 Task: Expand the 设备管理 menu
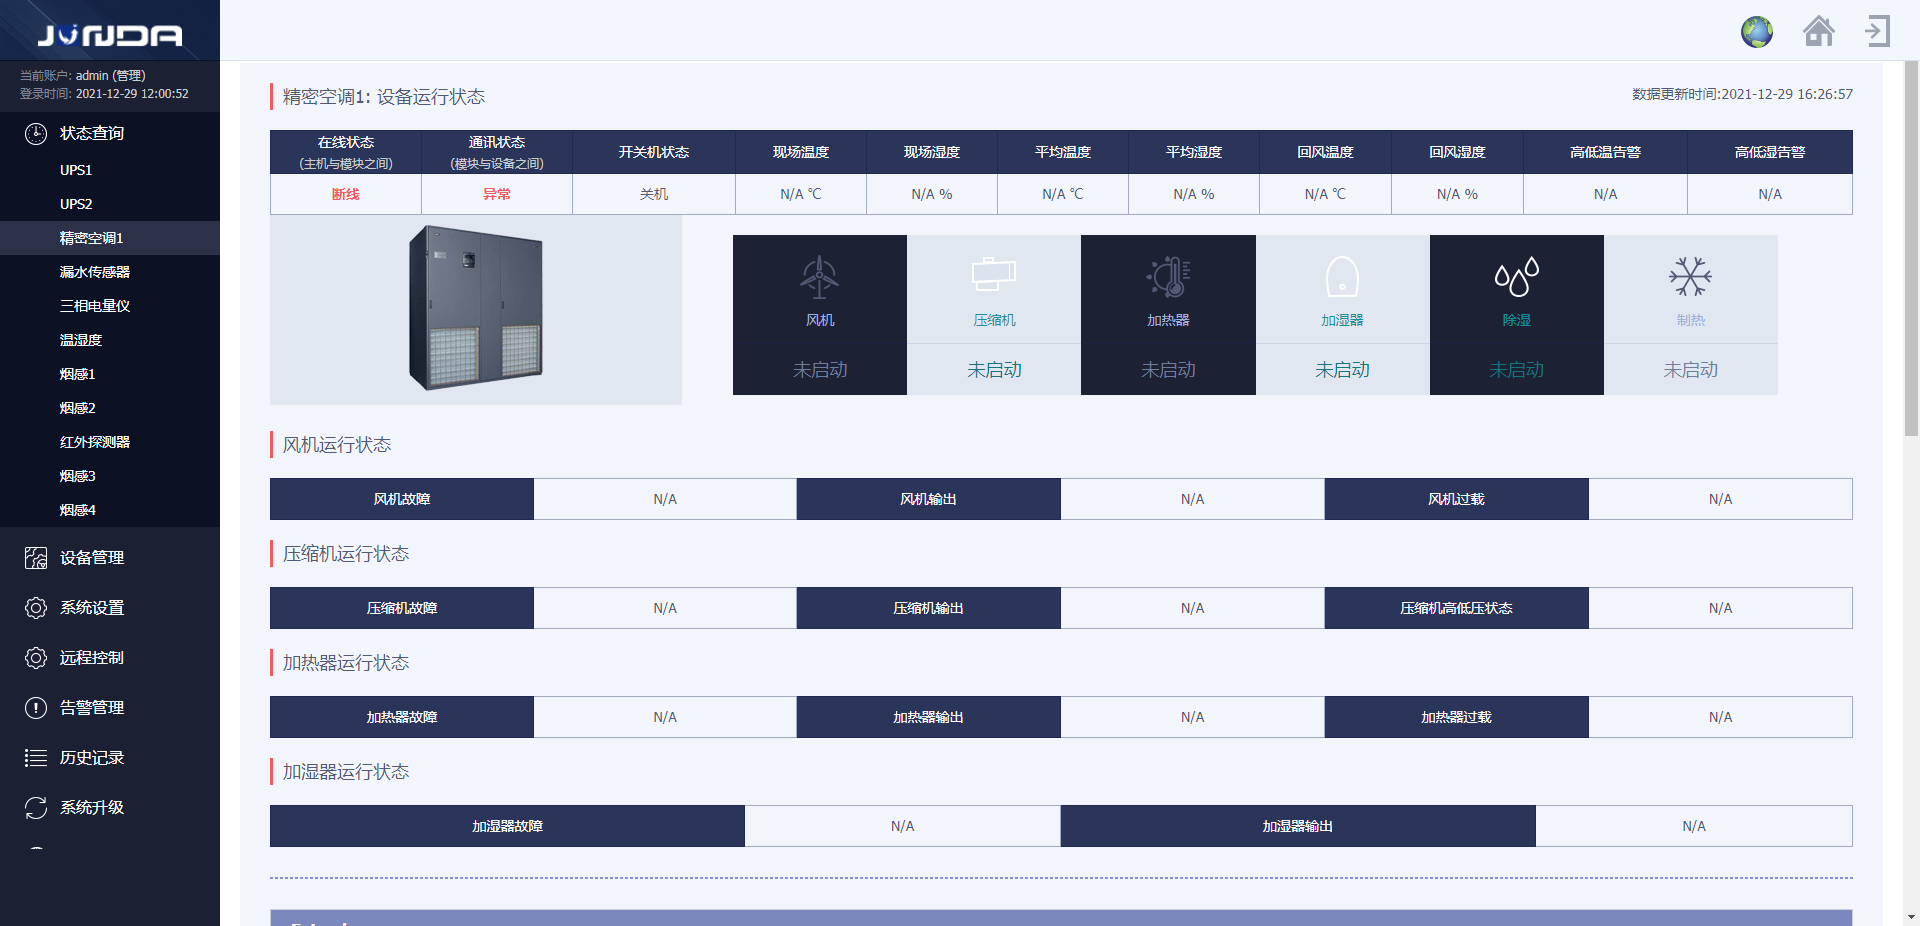[x=92, y=558]
